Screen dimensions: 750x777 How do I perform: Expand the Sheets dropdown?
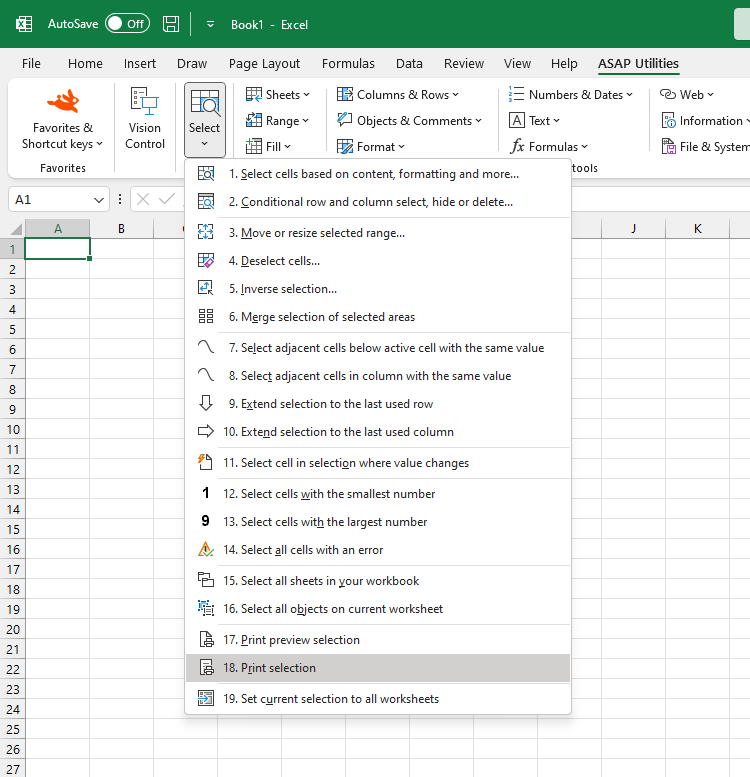[278, 94]
